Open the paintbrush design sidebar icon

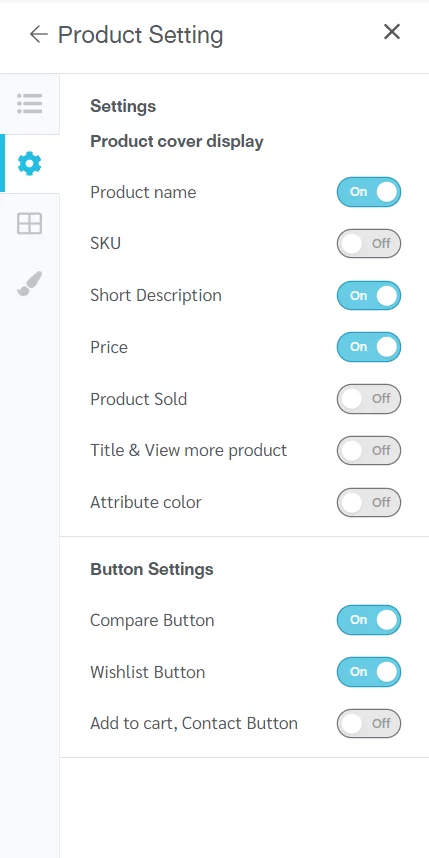pos(30,283)
